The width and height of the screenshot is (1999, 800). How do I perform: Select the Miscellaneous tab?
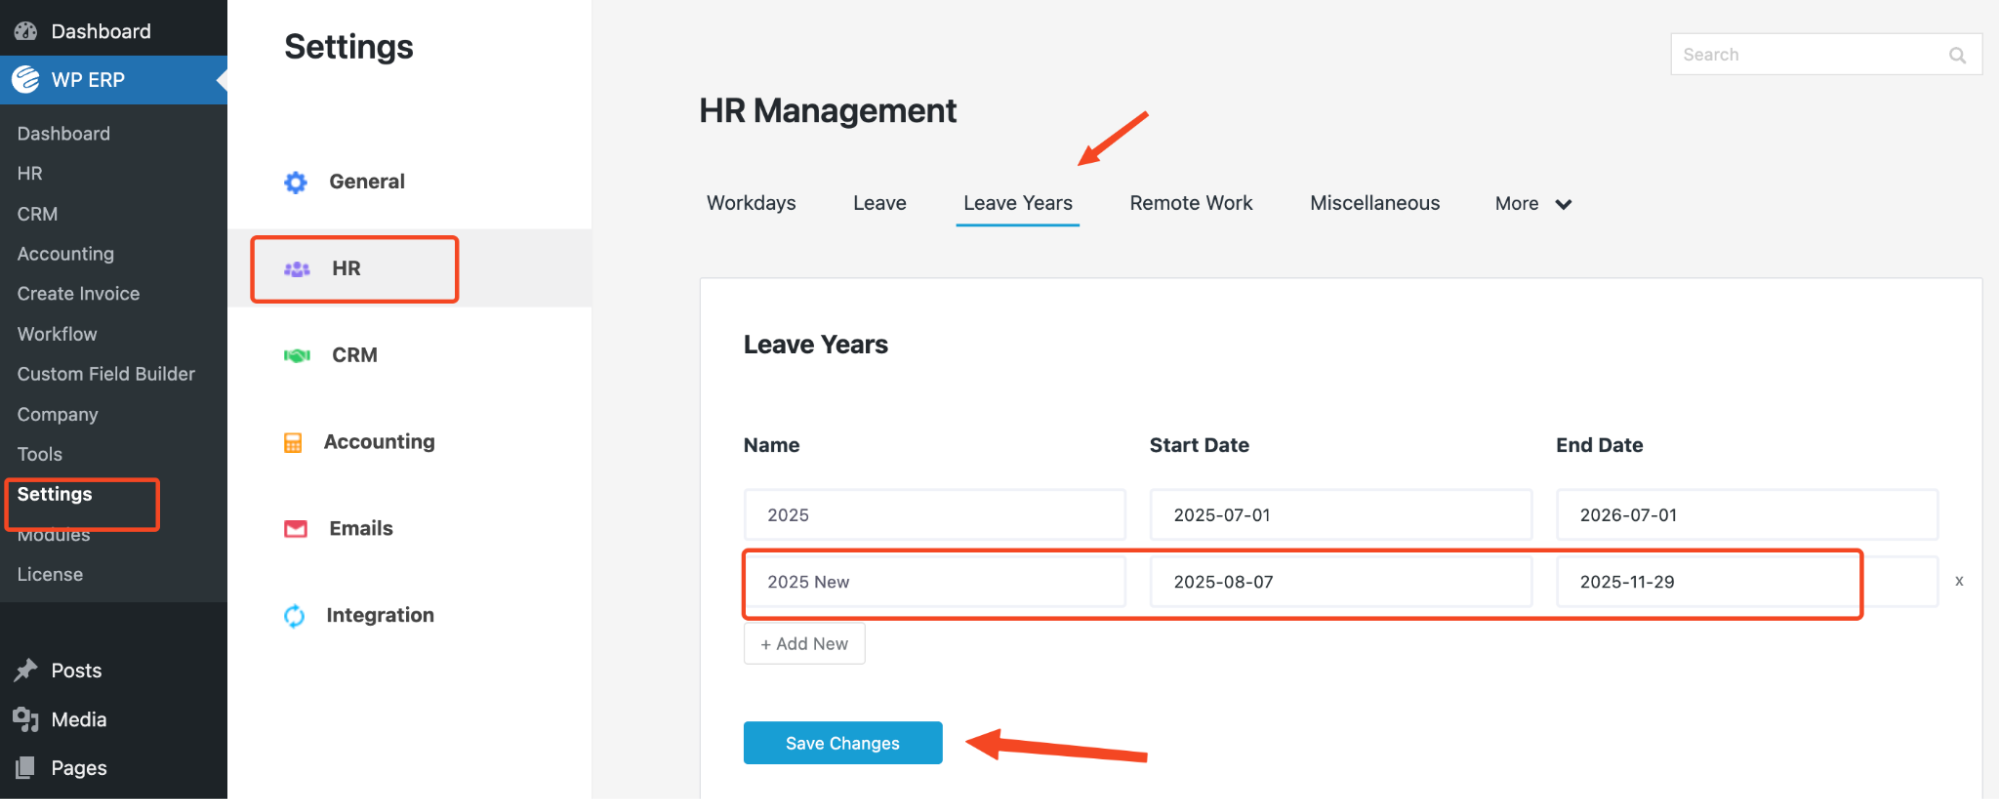click(1375, 203)
